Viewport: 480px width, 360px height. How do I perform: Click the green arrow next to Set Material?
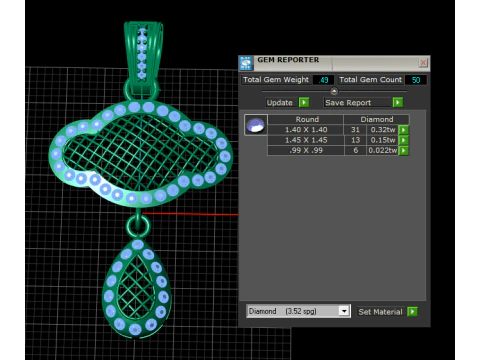[412, 312]
